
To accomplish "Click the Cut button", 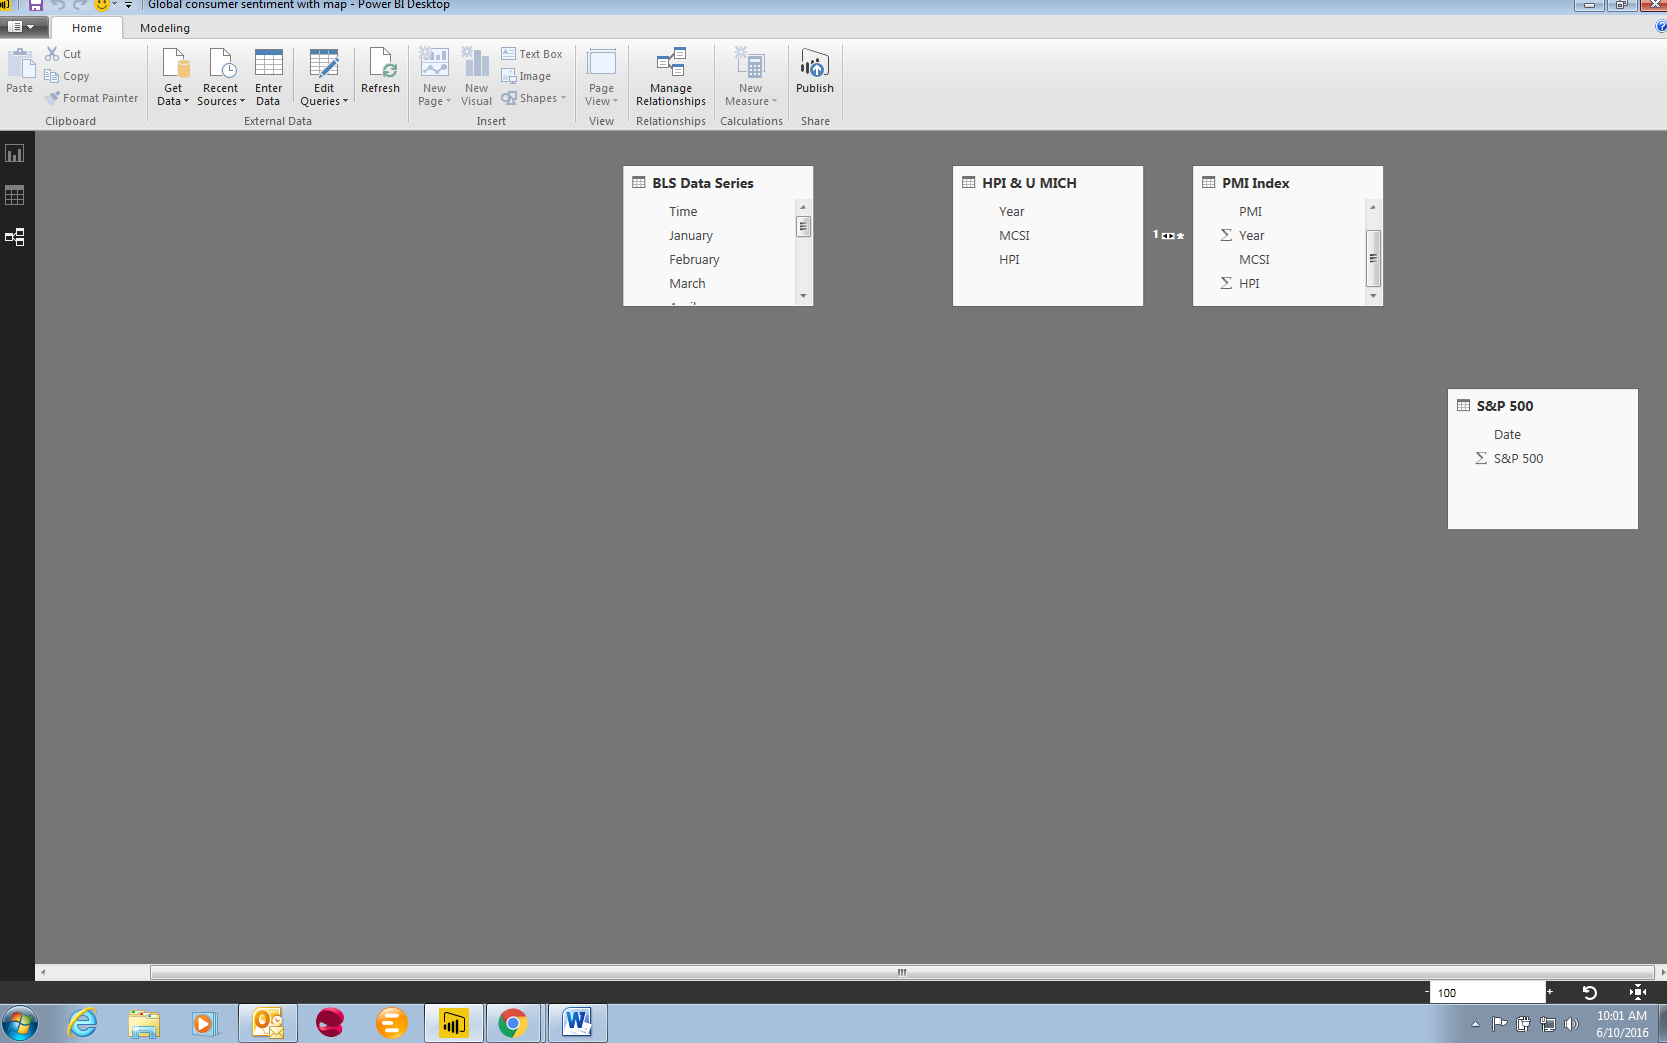I will [x=63, y=54].
